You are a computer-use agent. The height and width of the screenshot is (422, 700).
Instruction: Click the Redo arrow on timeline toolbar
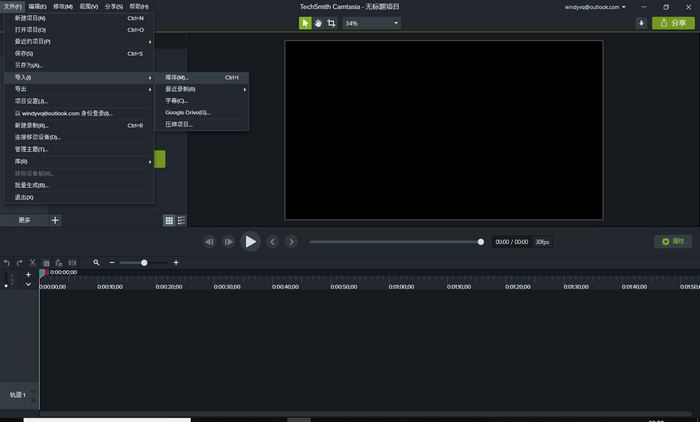point(20,263)
